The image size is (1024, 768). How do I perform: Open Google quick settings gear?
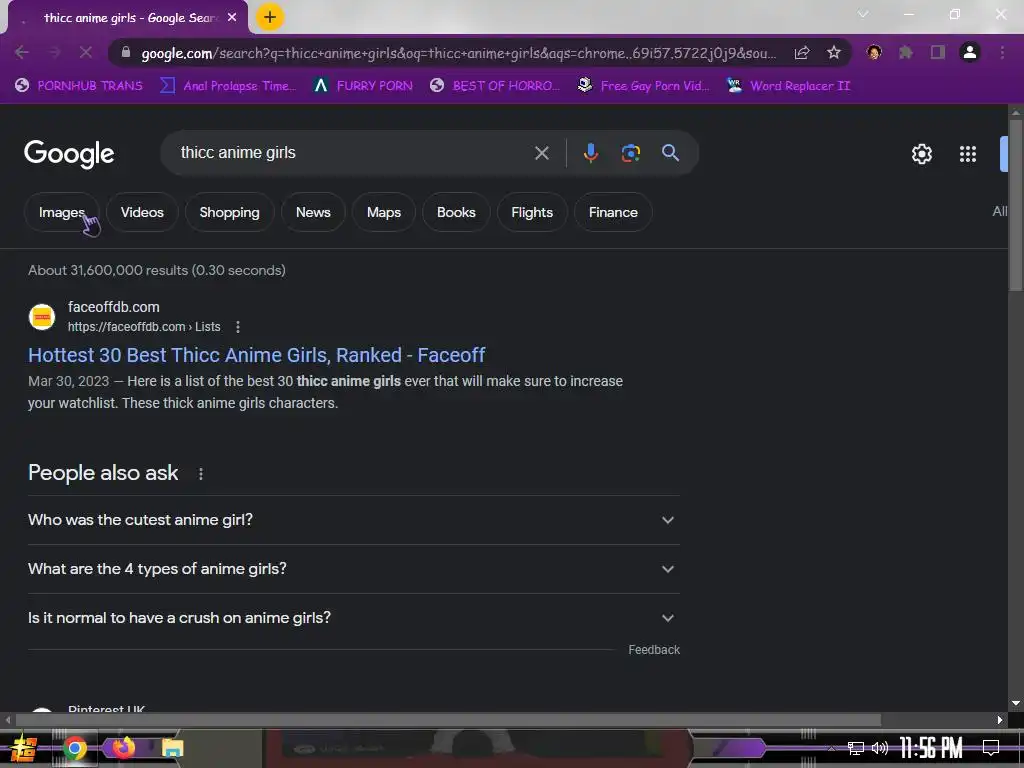[921, 153]
